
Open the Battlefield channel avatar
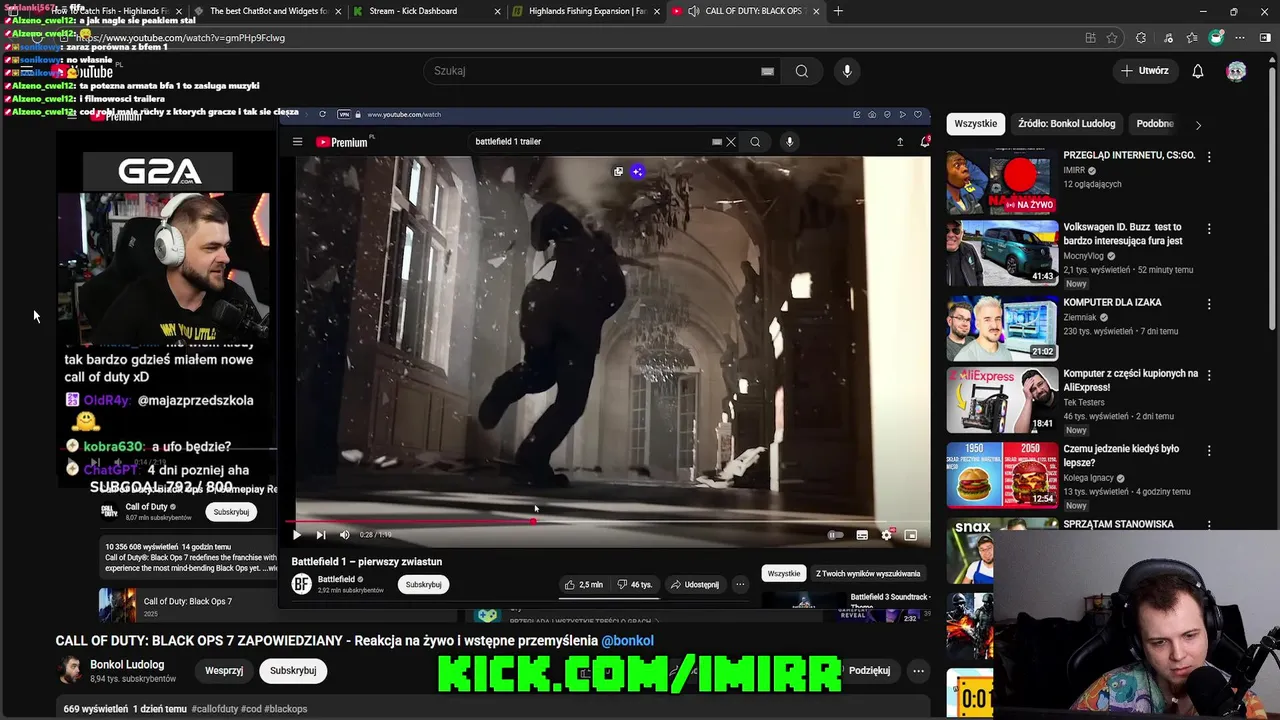click(x=302, y=585)
